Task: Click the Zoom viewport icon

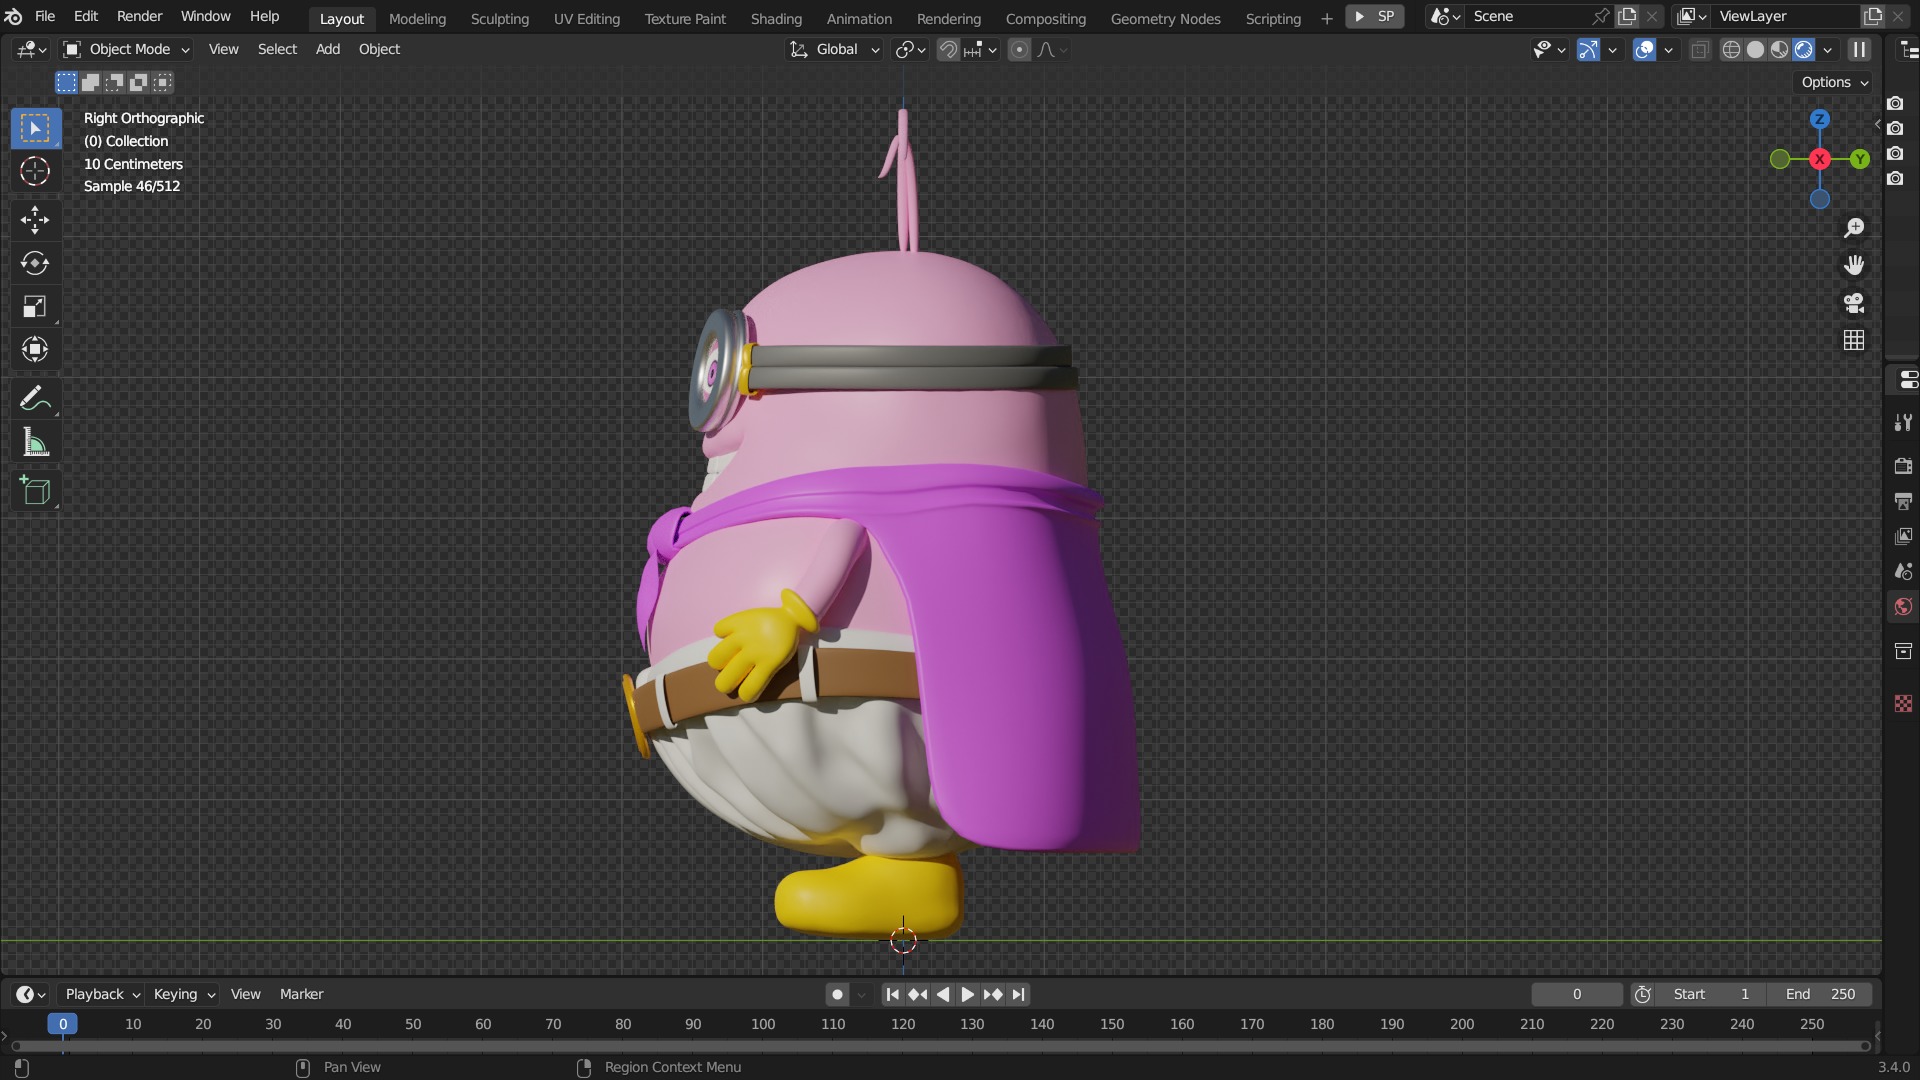Action: coord(1854,228)
